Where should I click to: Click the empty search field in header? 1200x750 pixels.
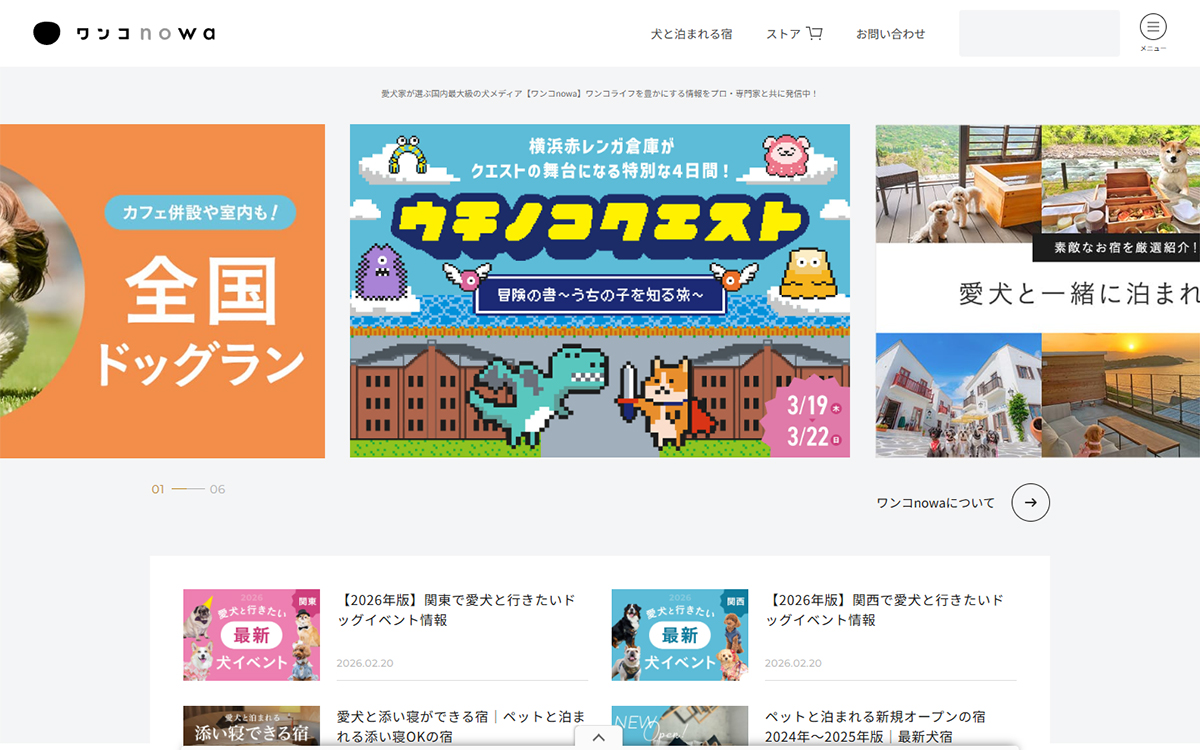point(1039,34)
